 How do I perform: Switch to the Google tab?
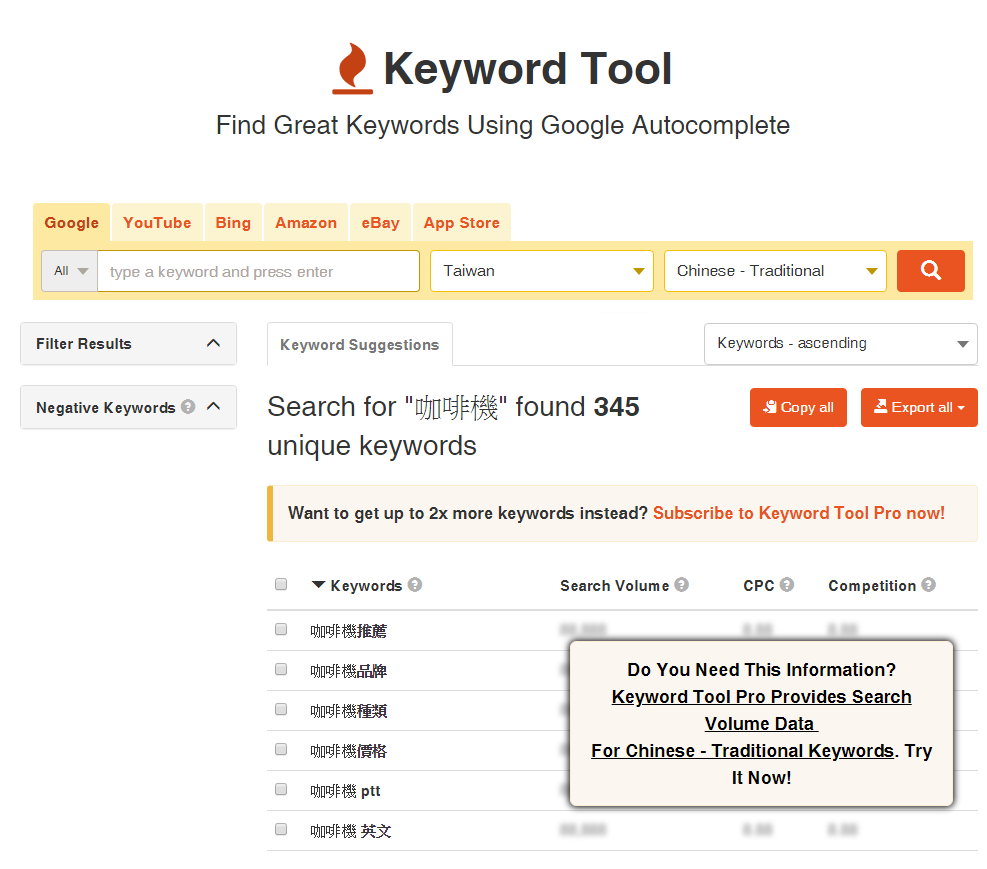(x=72, y=223)
